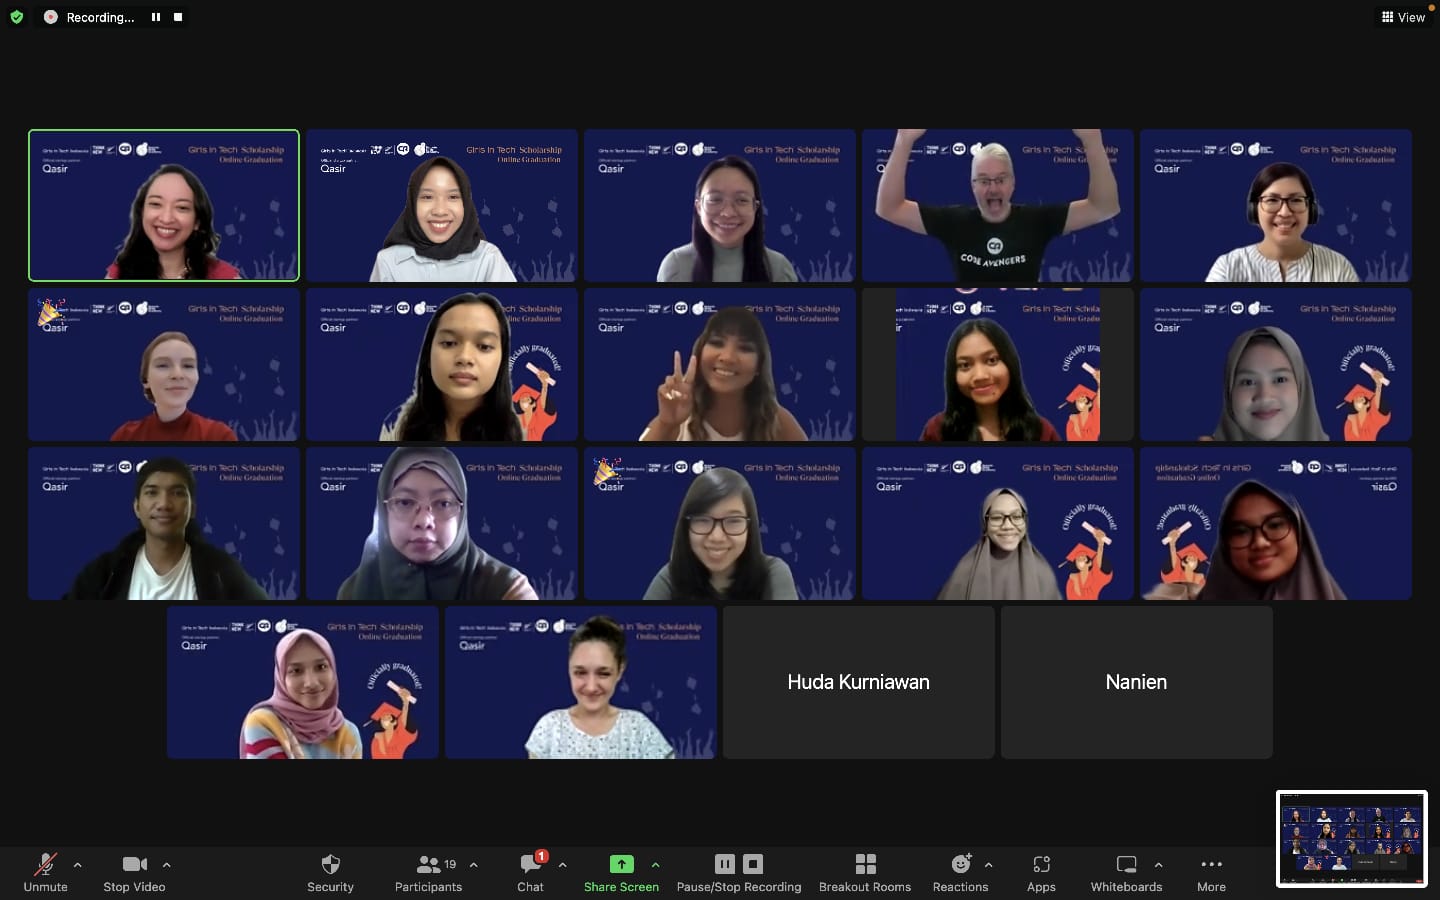Select the Stop Video camera icon
Image resolution: width=1440 pixels, height=900 pixels.
click(134, 864)
